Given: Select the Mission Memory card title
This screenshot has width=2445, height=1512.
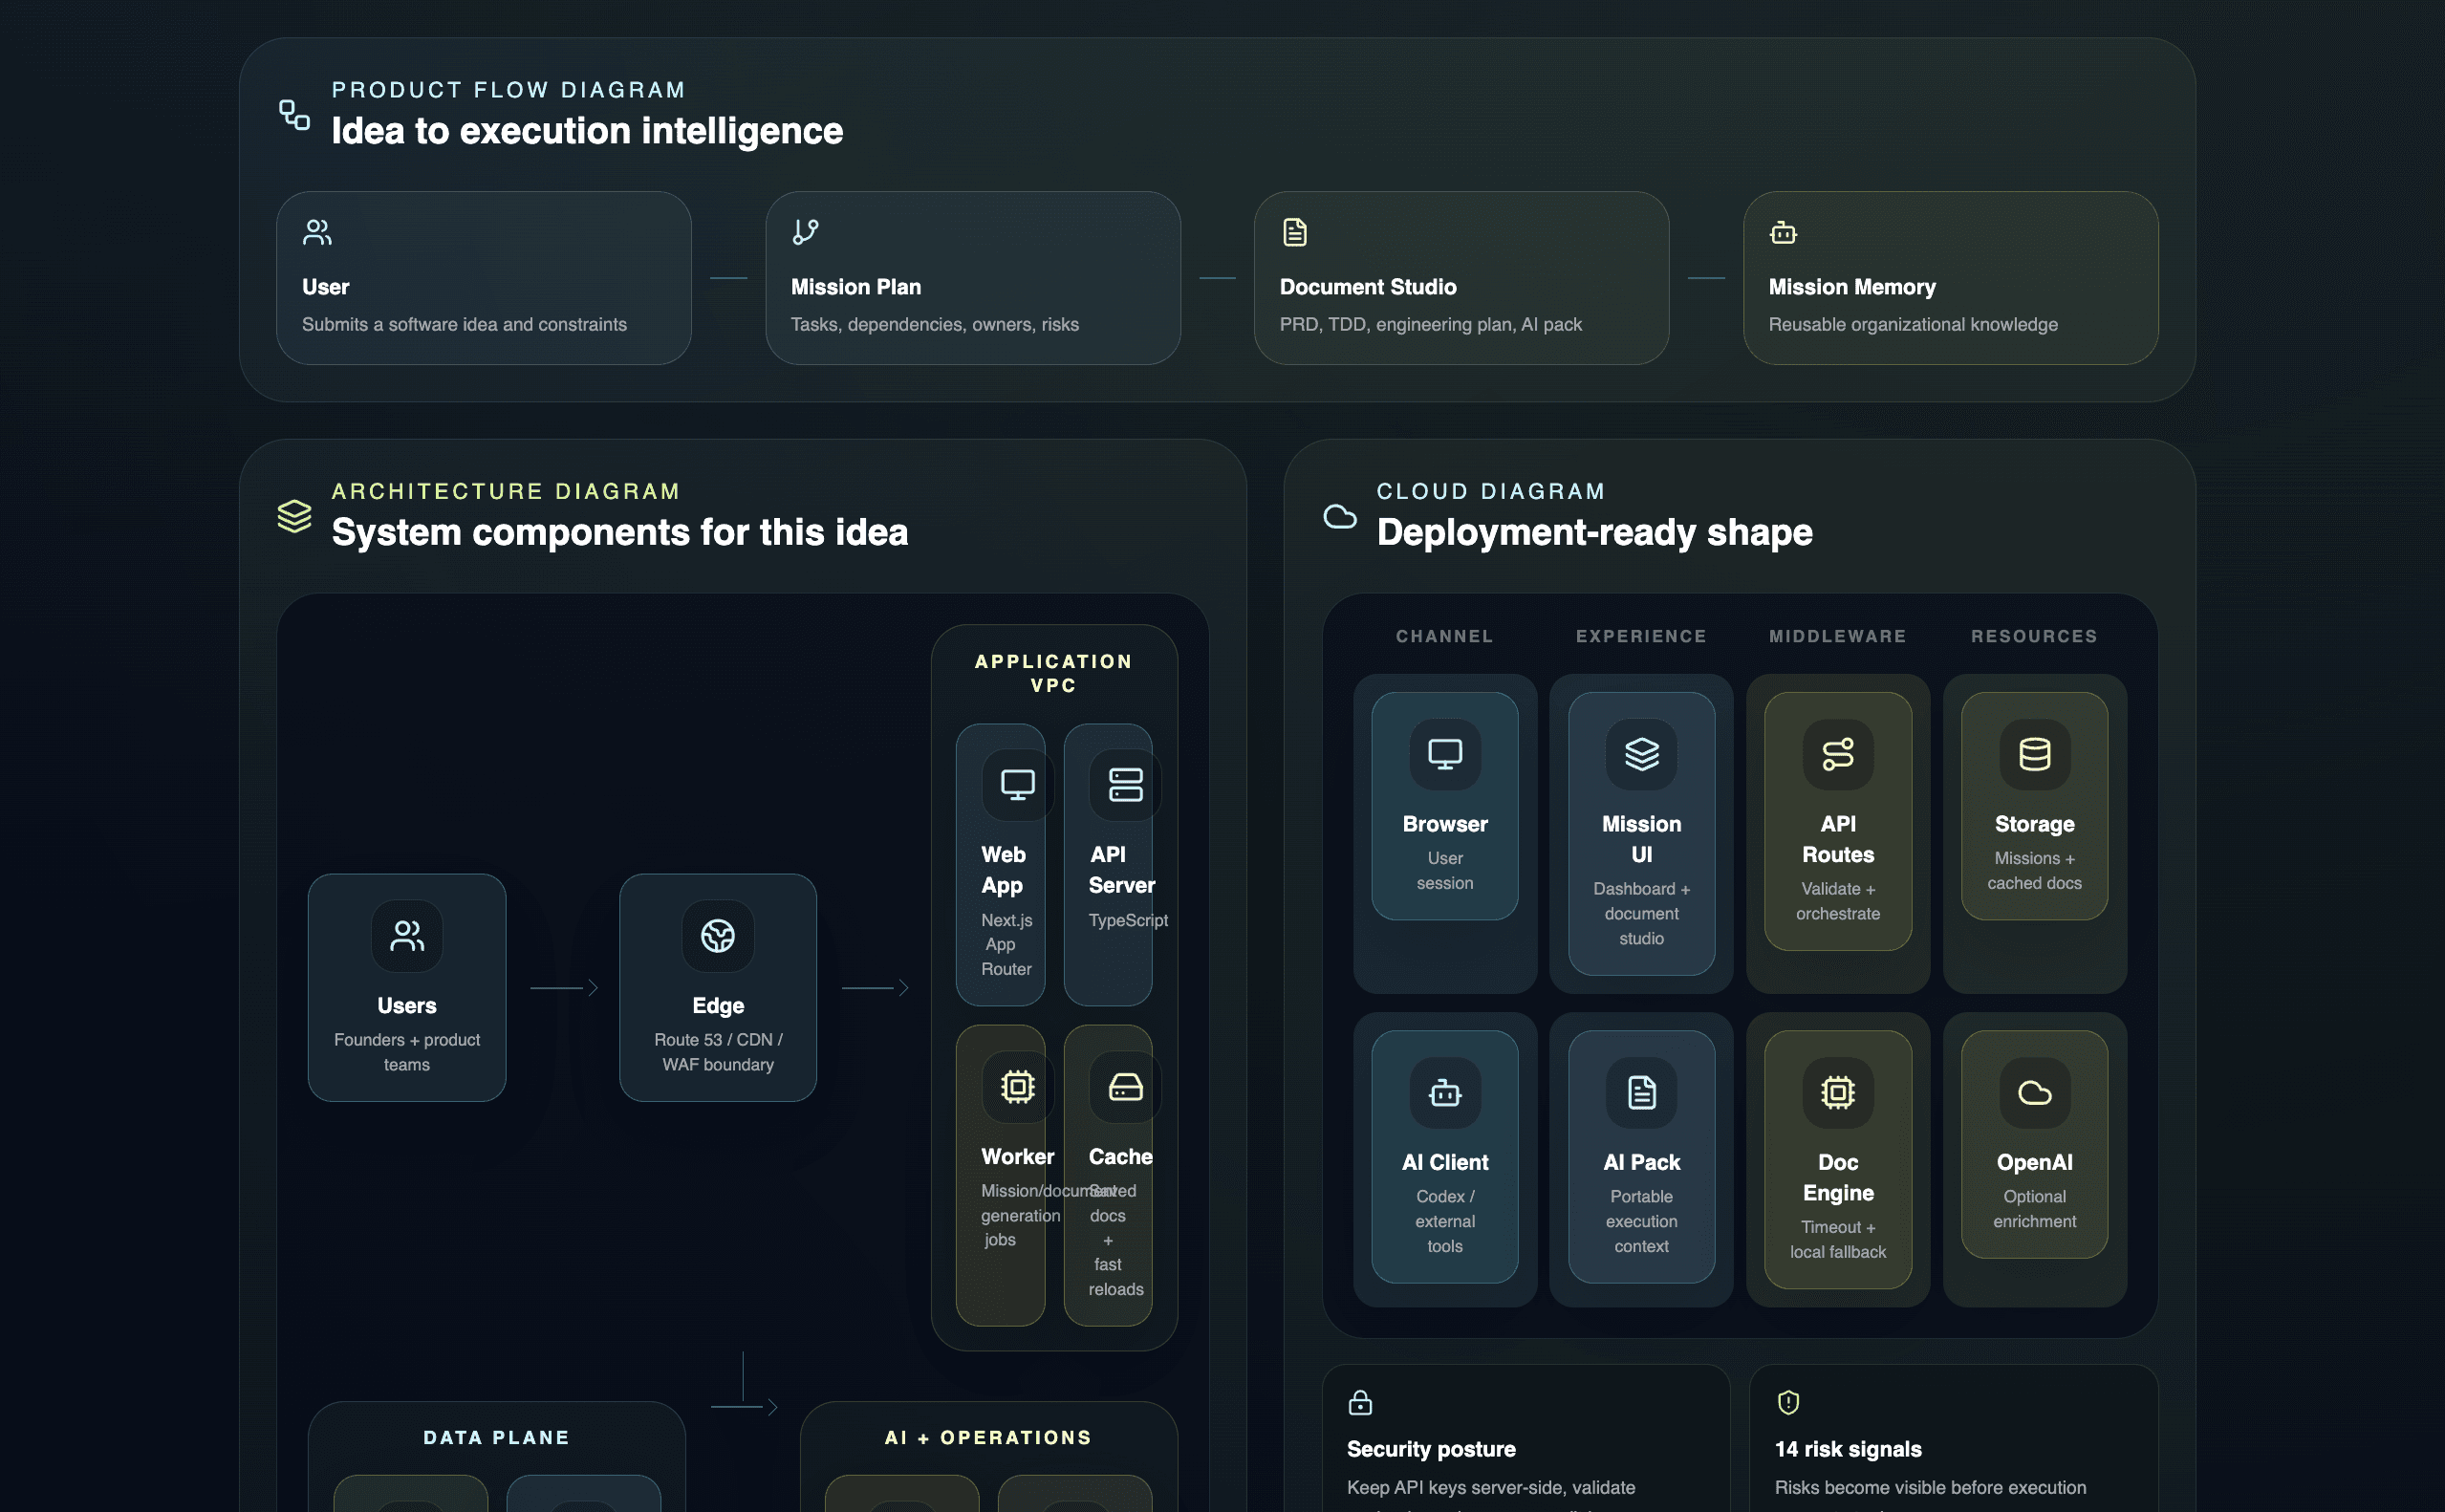Looking at the screenshot, I should point(1852,287).
